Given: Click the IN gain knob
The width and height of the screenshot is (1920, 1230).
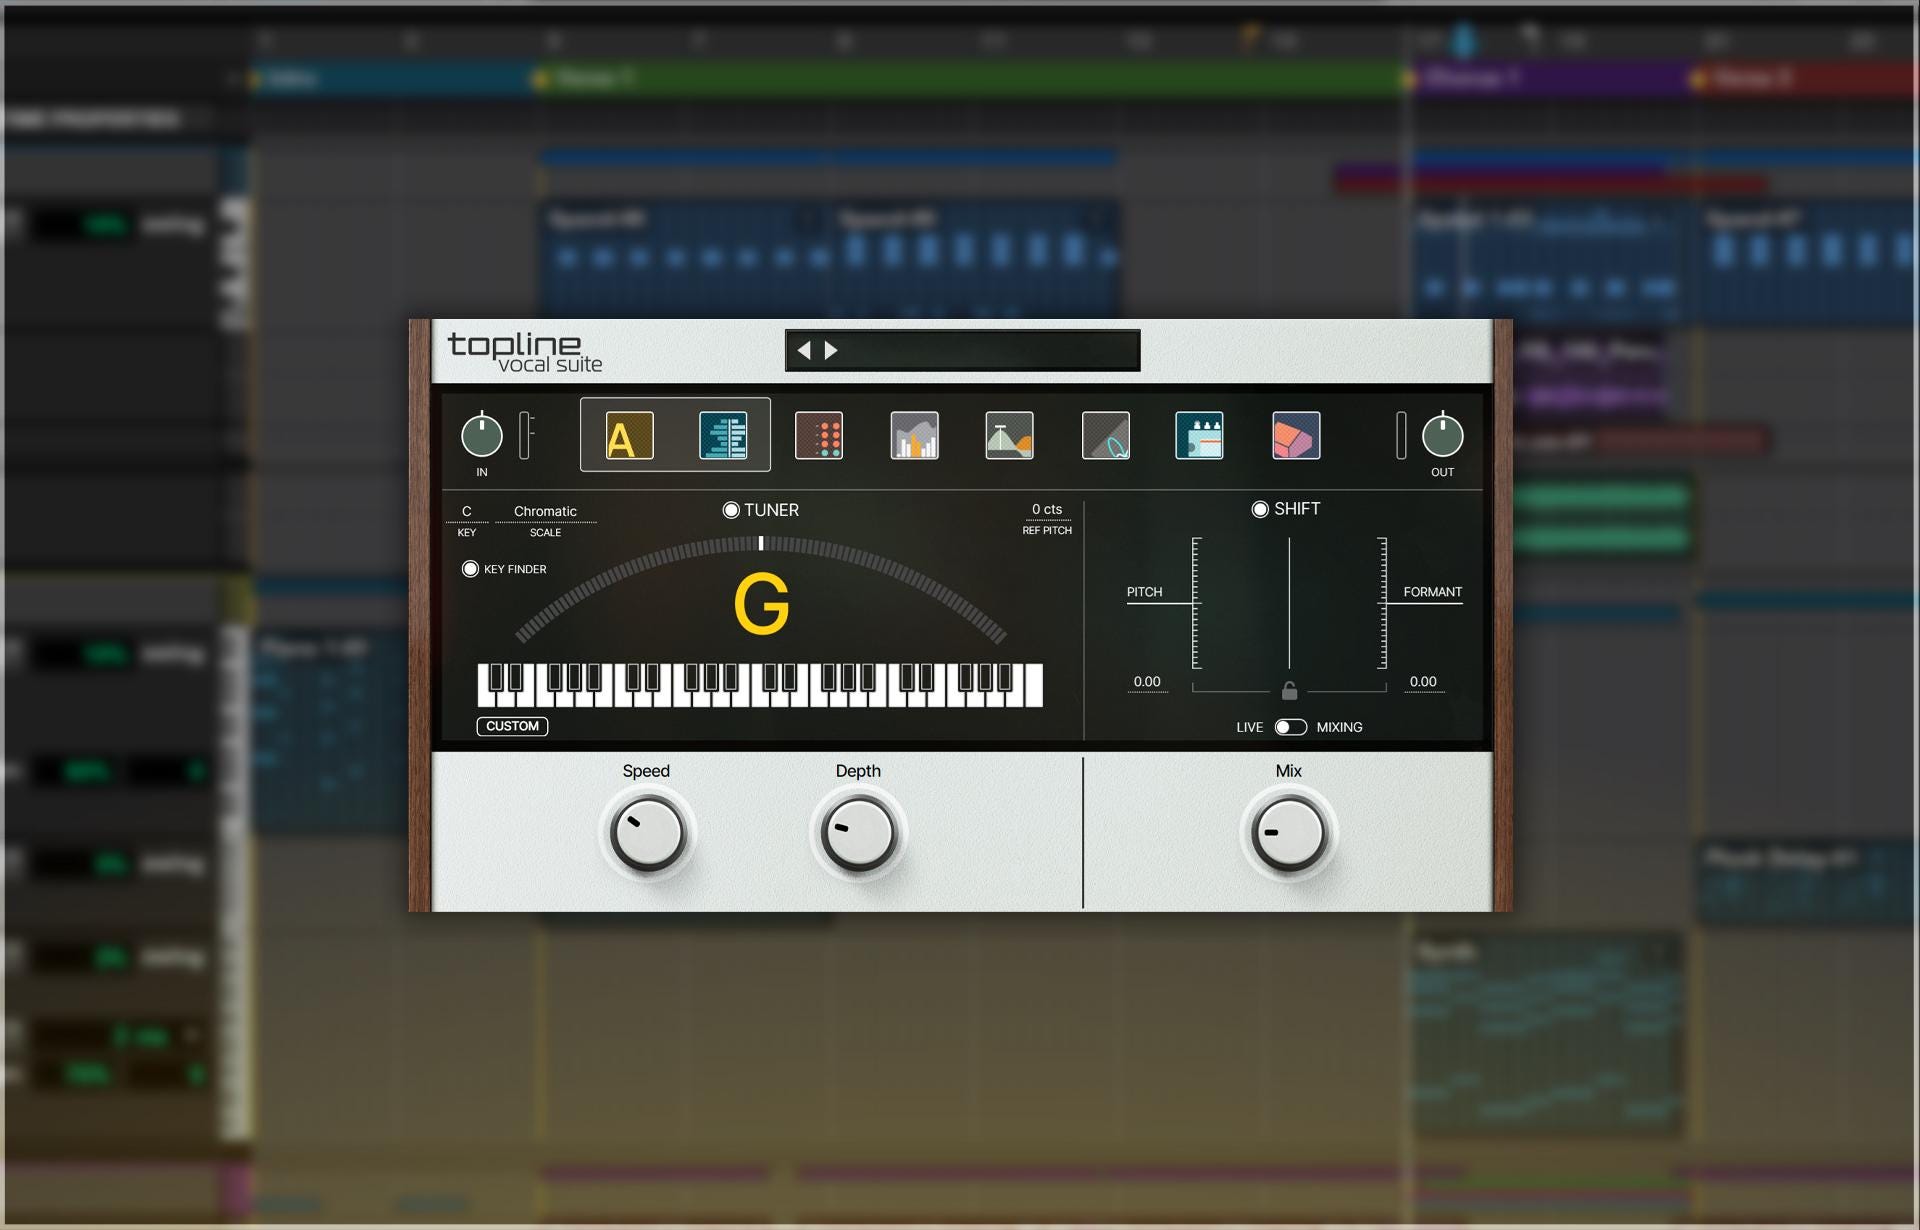Looking at the screenshot, I should pyautogui.click(x=482, y=435).
